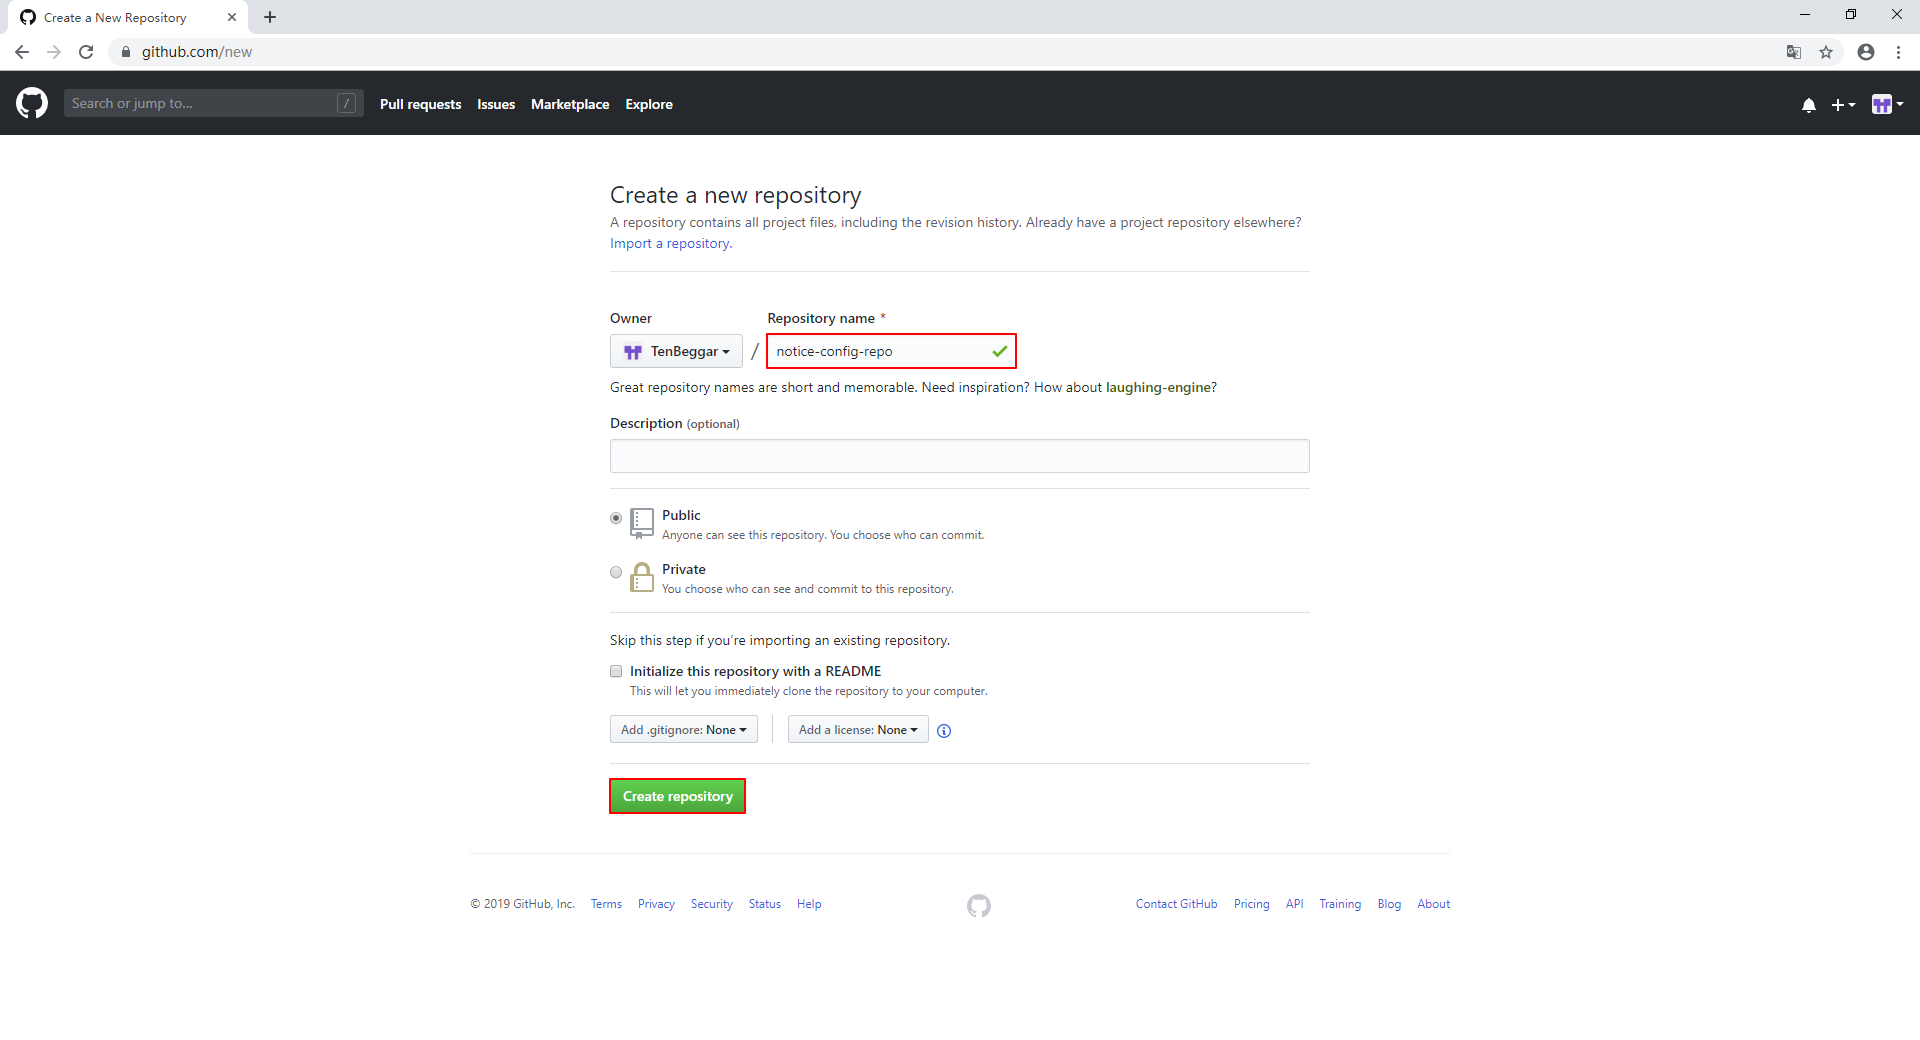
Task: Open Marketplace from the top navigation
Action: (569, 104)
